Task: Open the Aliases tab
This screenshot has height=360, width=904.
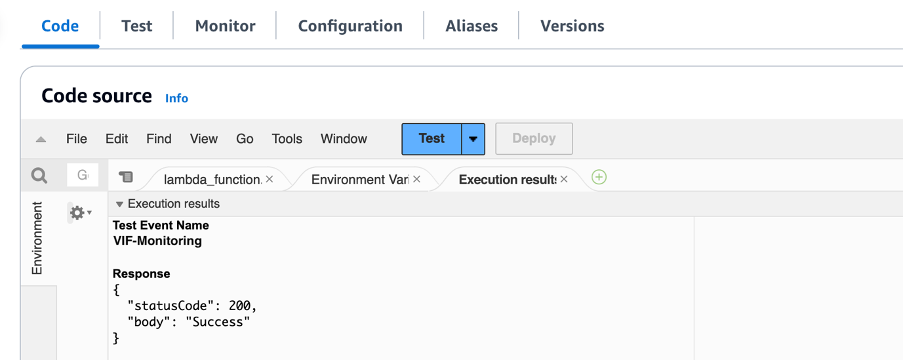Action: click(x=471, y=26)
